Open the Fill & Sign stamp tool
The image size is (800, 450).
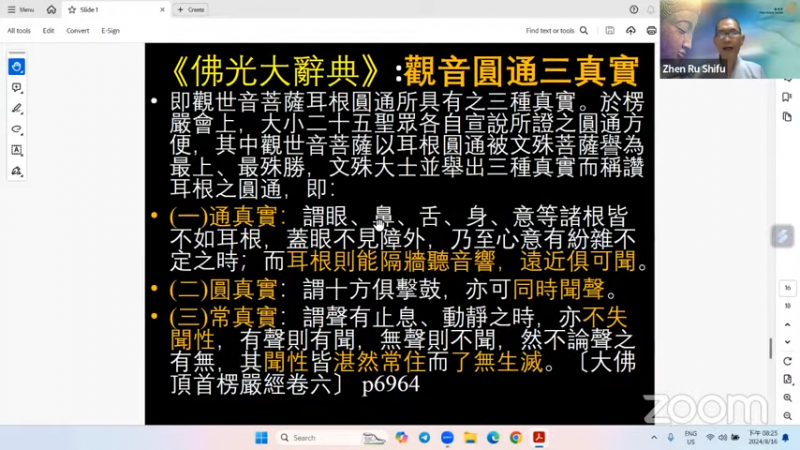click(17, 171)
